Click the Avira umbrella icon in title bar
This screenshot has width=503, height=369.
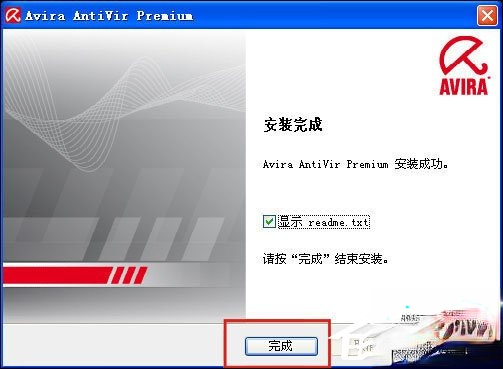(x=13, y=15)
